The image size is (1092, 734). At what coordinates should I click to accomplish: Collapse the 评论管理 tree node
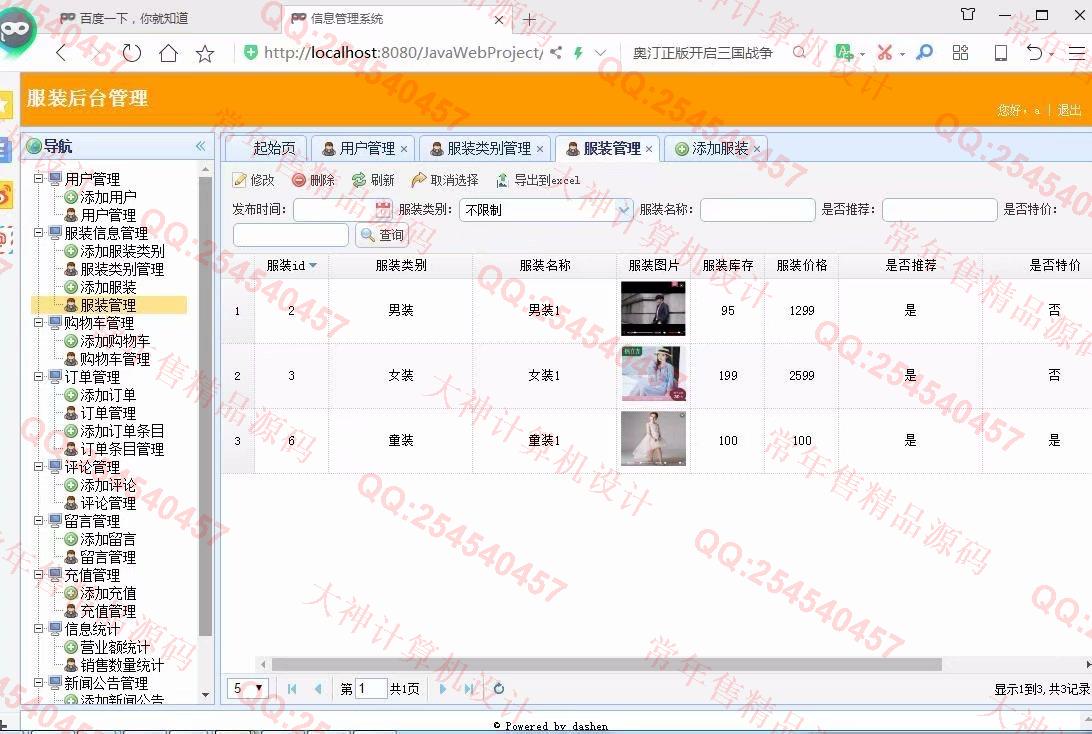(39, 467)
